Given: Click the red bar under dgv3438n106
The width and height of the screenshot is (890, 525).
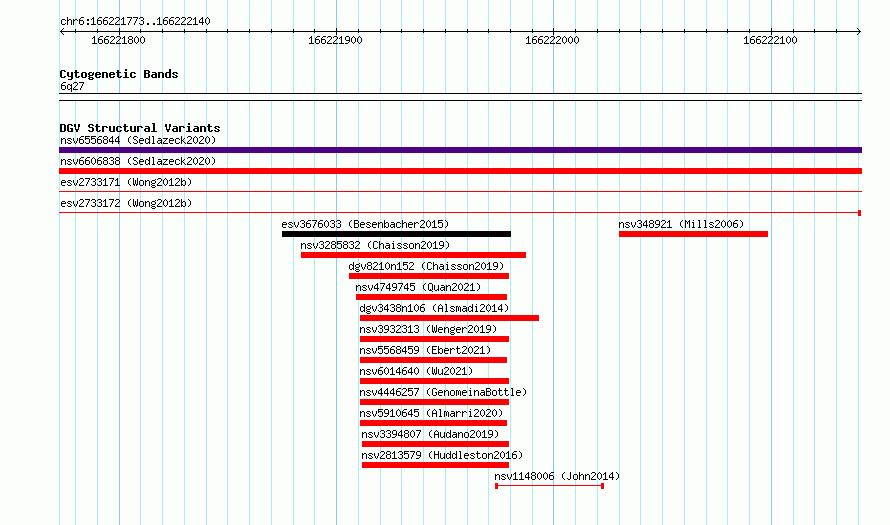Looking at the screenshot, I should tap(449, 318).
